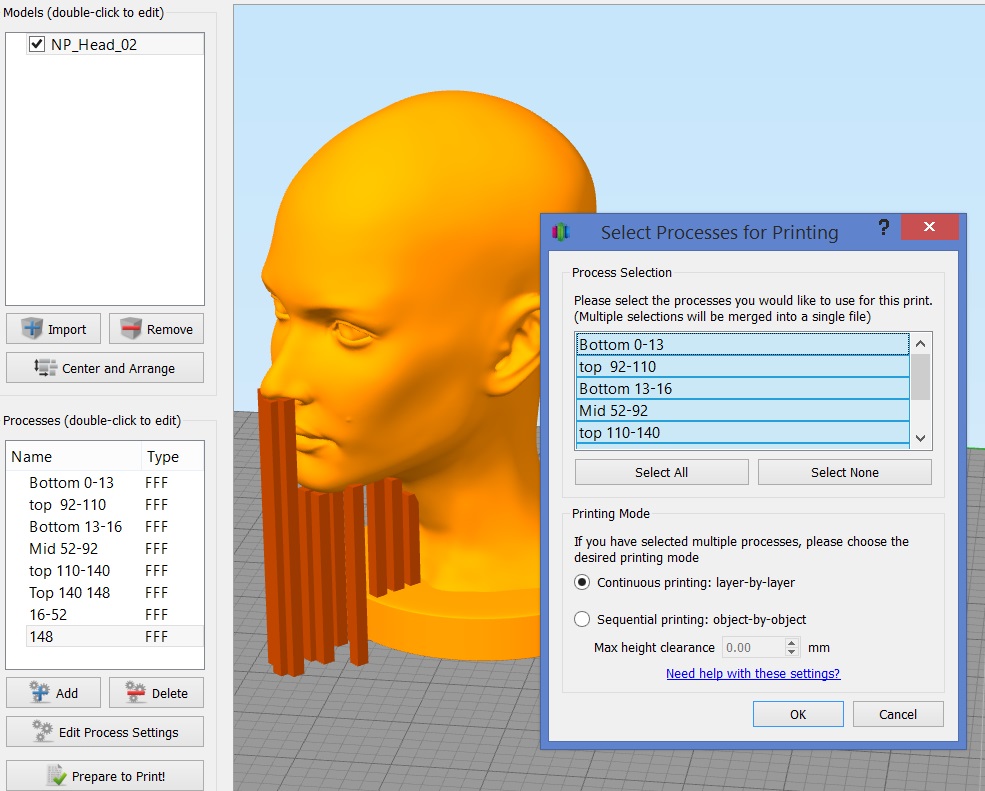Image resolution: width=985 pixels, height=791 pixels.
Task: Uncheck the NP_Head_02 model checkbox
Action: [x=37, y=44]
